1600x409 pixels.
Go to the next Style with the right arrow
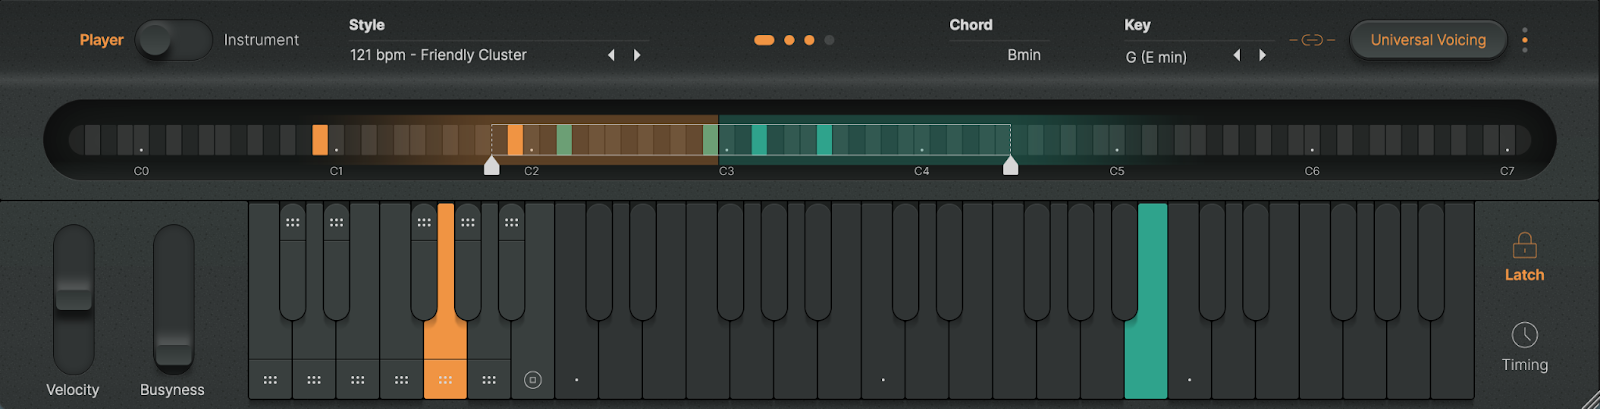click(x=637, y=55)
